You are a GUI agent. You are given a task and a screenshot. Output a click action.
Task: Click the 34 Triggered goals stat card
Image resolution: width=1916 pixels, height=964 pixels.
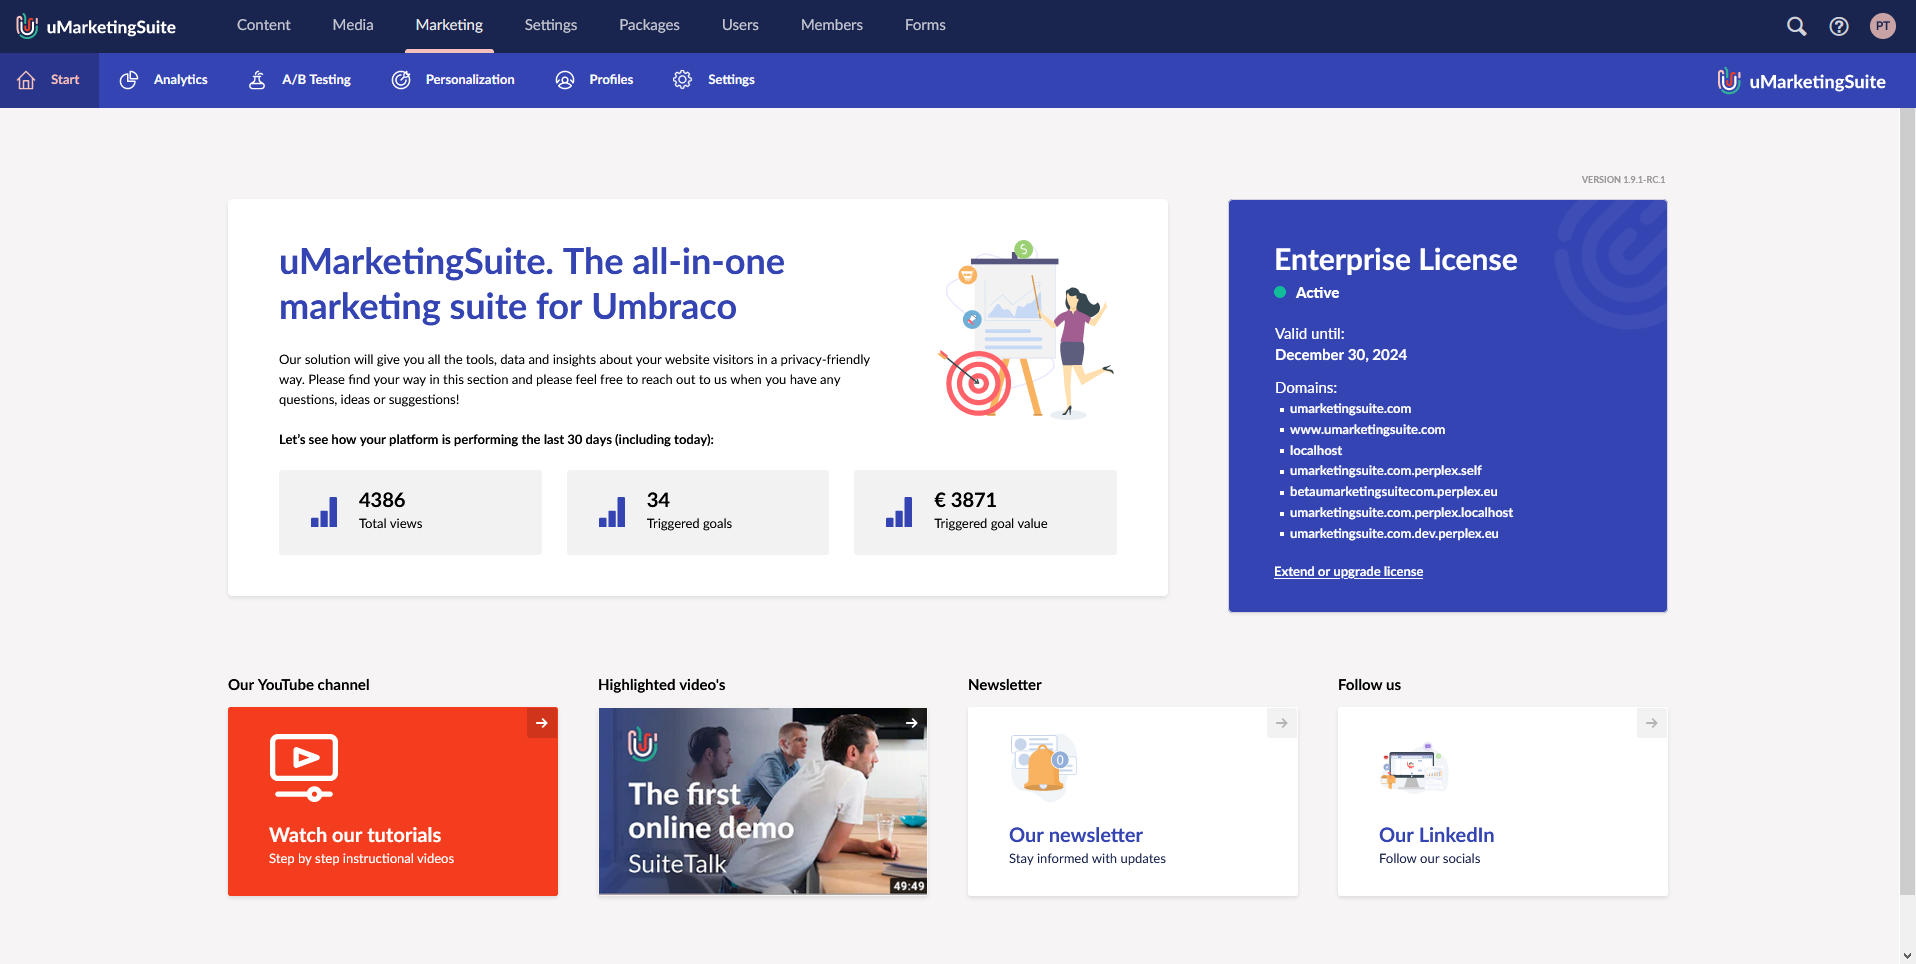click(698, 512)
